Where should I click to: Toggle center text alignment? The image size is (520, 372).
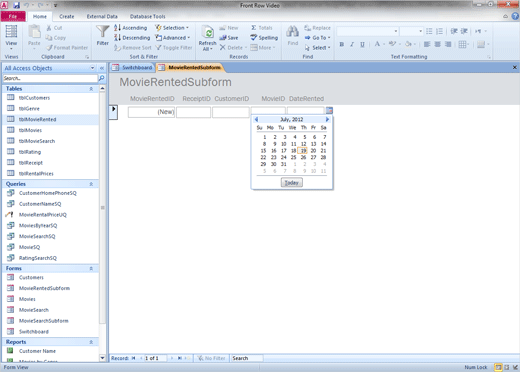437,44
